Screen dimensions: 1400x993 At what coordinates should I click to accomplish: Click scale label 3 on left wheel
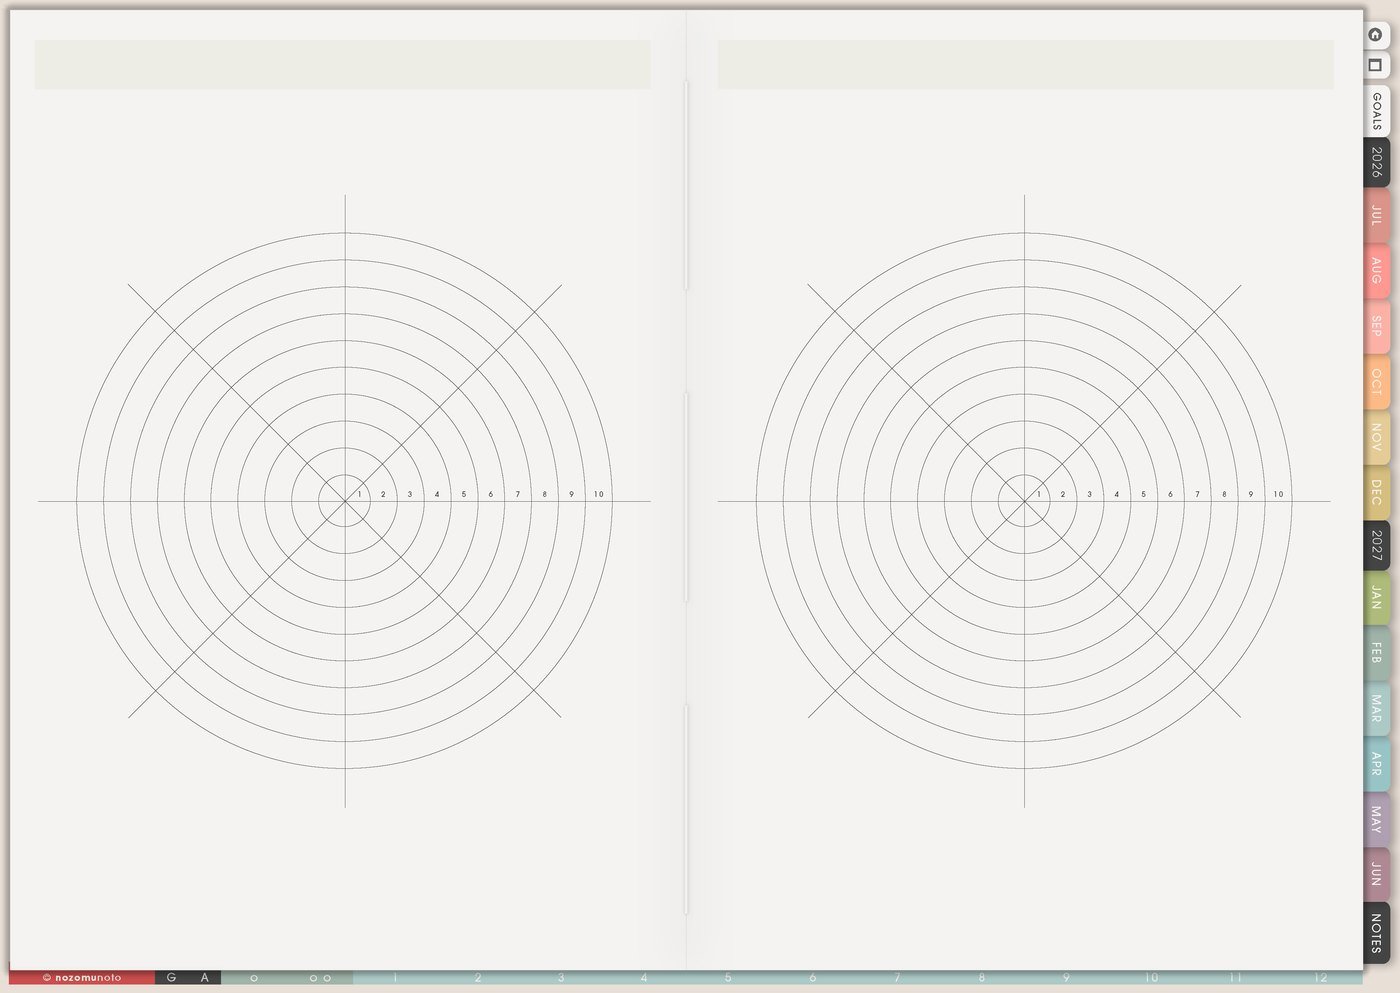click(409, 494)
